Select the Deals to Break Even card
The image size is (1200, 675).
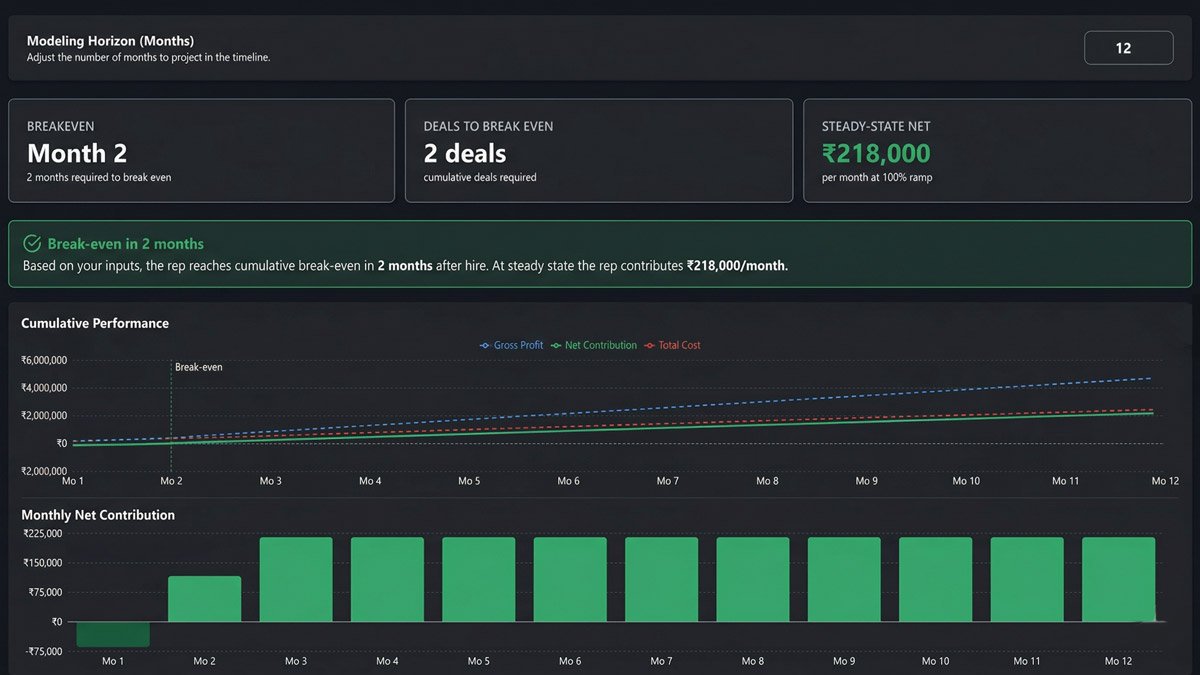point(598,151)
